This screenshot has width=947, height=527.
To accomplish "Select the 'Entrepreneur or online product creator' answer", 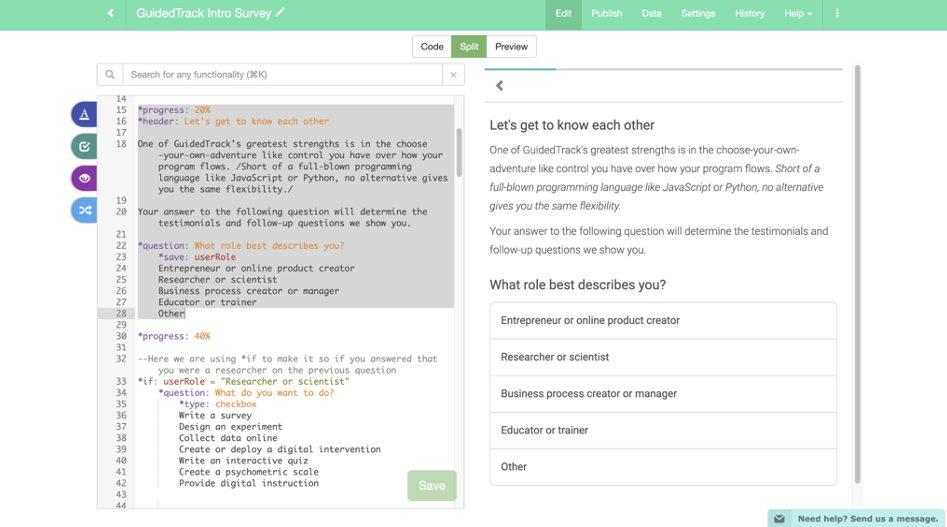I will click(x=662, y=321).
